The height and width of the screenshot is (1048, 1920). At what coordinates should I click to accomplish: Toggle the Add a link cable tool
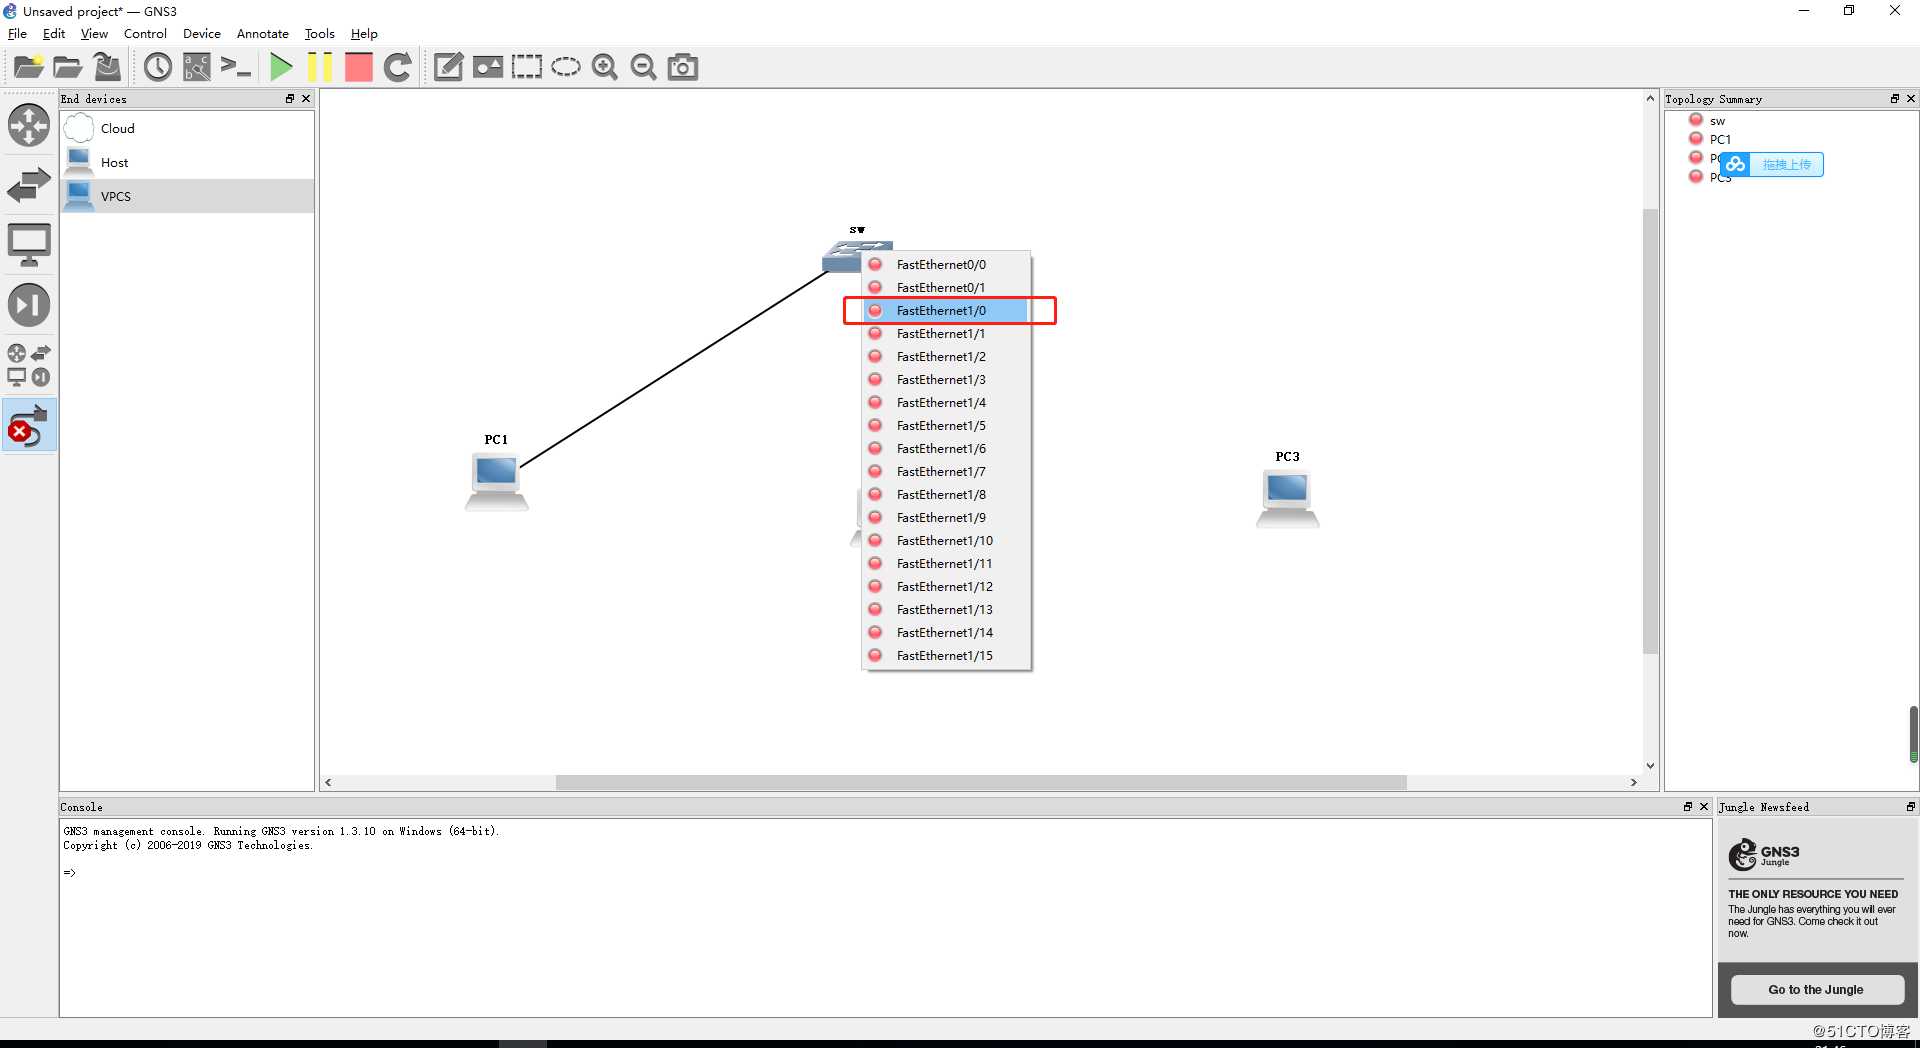(x=29, y=426)
